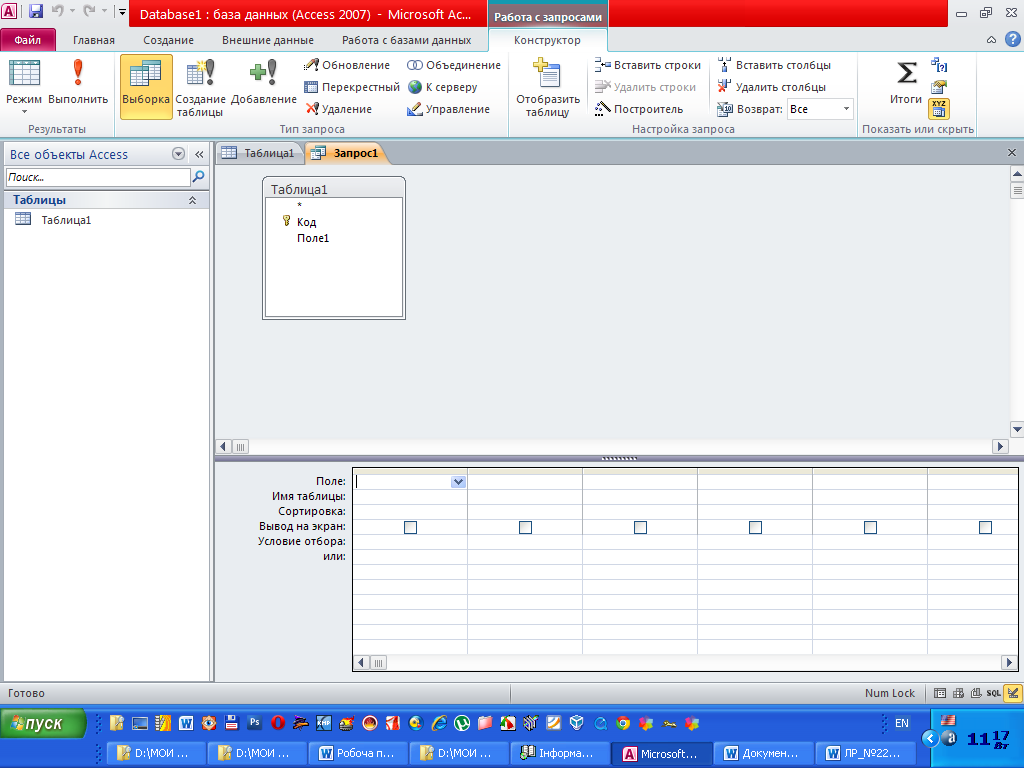Image resolution: width=1024 pixels, height=768 pixels.
Task: Open ЛР_№22 Word taskbar button
Action: pyautogui.click(x=865, y=753)
